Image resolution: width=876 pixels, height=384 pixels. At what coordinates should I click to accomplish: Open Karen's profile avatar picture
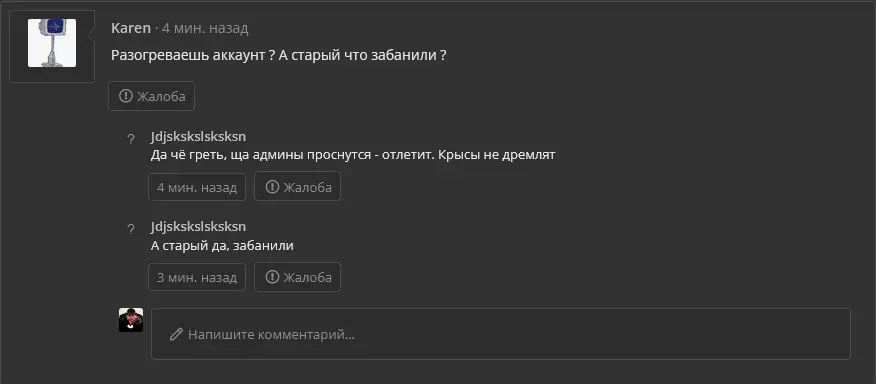[x=52, y=43]
